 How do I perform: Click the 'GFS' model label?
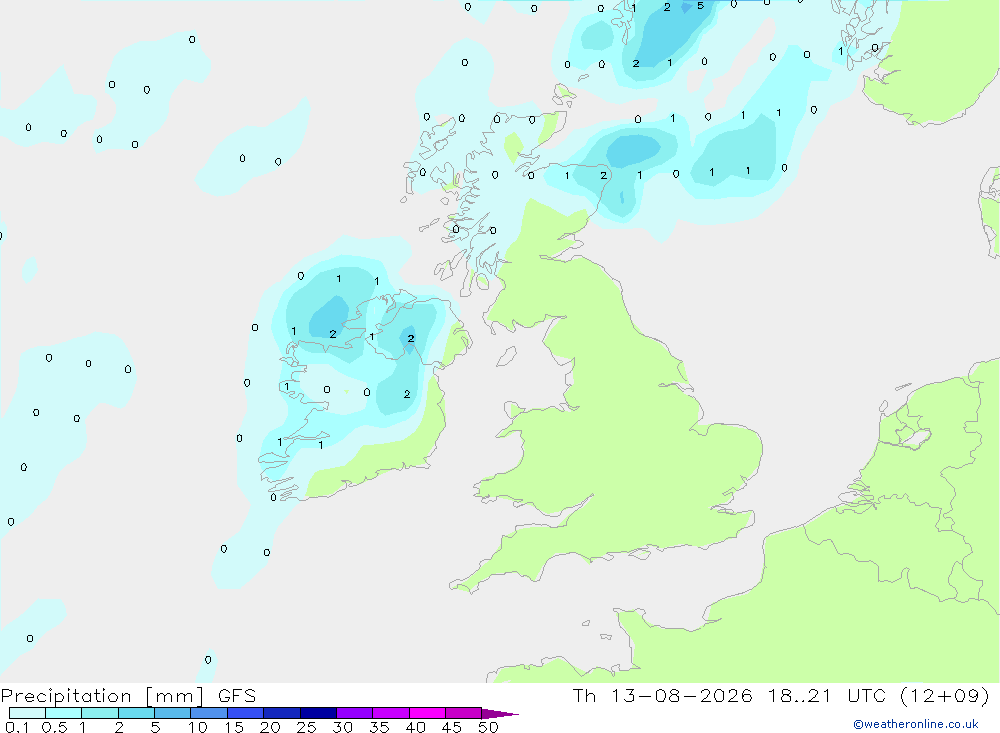pos(237,696)
